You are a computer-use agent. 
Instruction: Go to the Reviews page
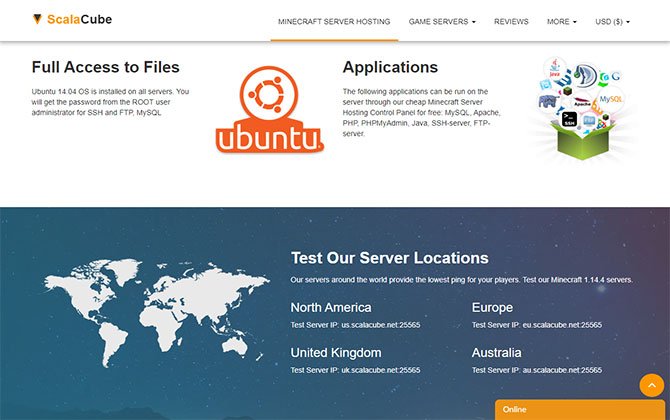511,21
